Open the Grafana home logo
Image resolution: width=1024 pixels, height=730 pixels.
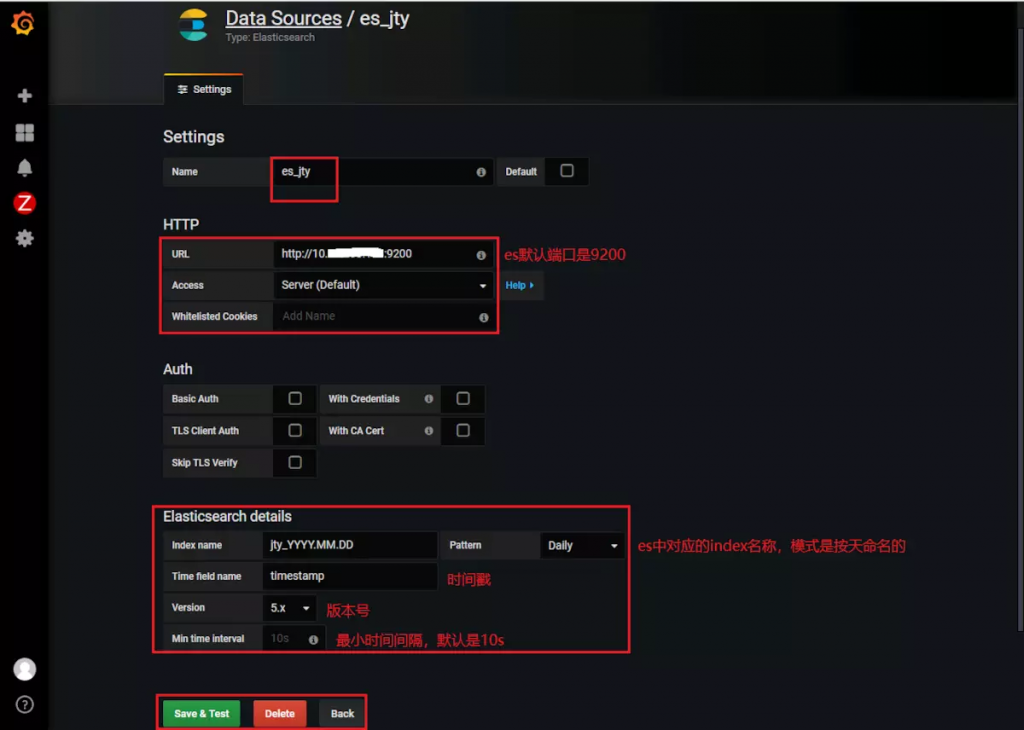click(x=23, y=24)
